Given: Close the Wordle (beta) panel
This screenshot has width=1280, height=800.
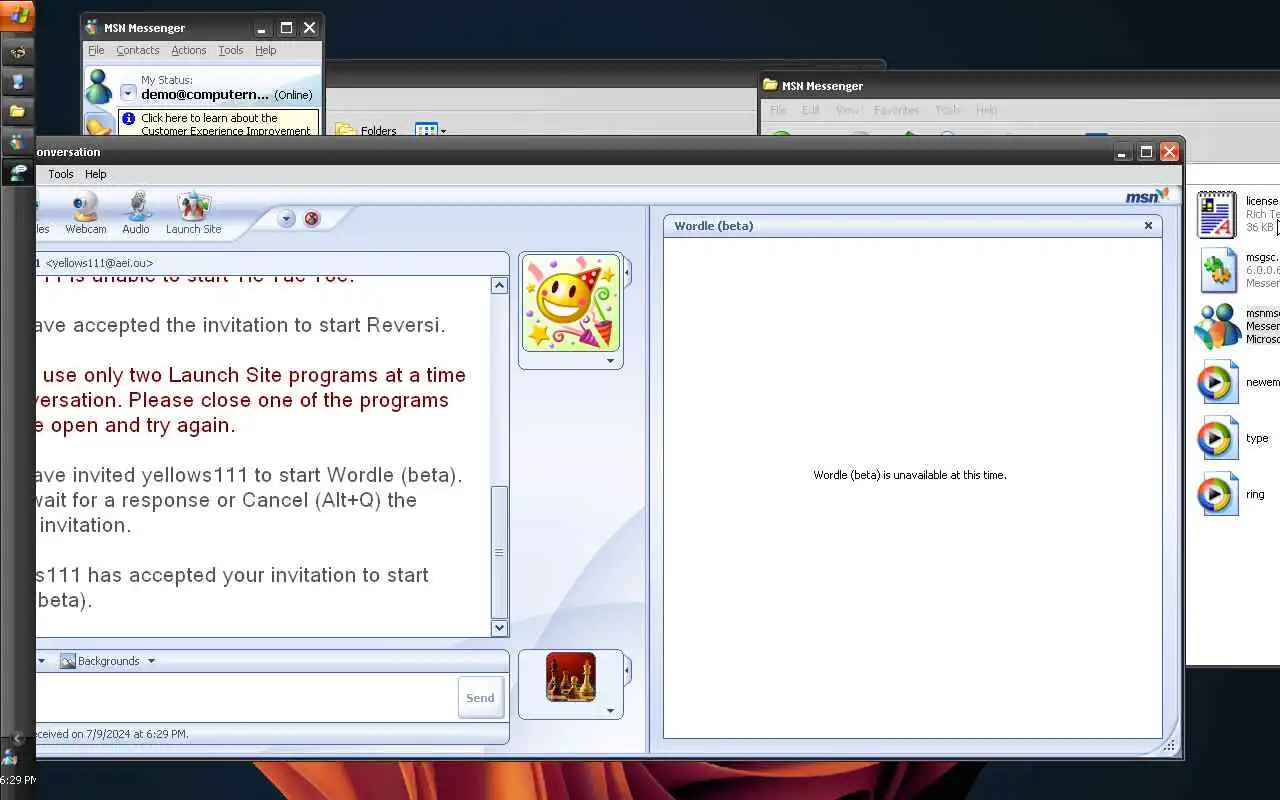Looking at the screenshot, I should pos(1148,226).
